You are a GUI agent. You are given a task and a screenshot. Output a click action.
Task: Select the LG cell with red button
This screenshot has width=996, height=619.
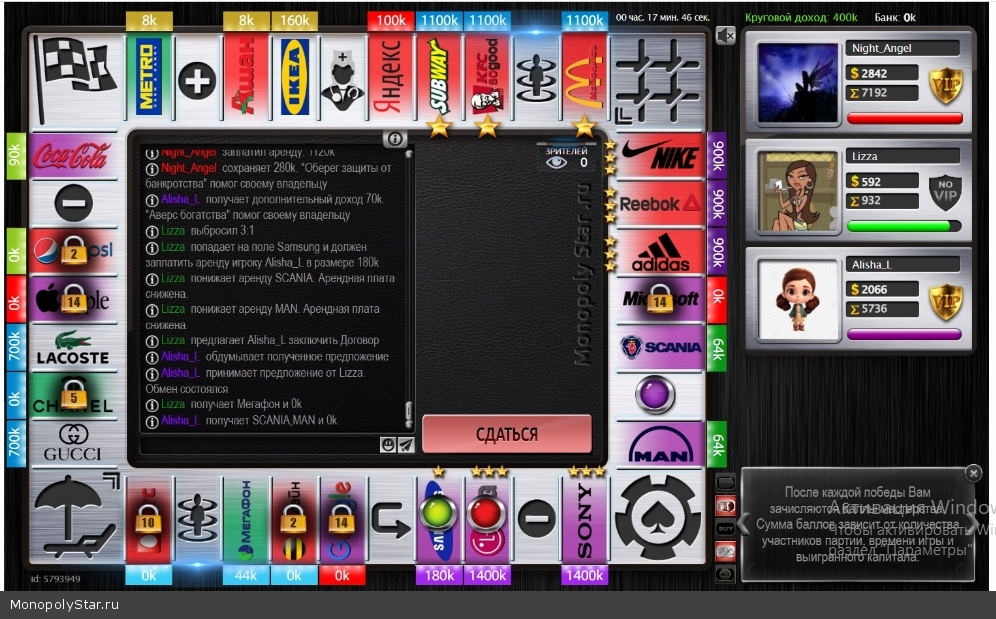pos(488,519)
